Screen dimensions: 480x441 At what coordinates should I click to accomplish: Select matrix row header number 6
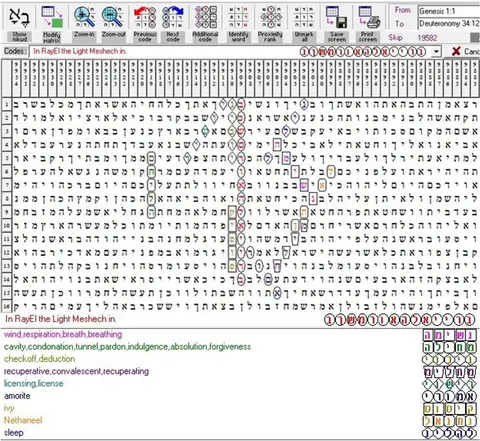point(6,172)
